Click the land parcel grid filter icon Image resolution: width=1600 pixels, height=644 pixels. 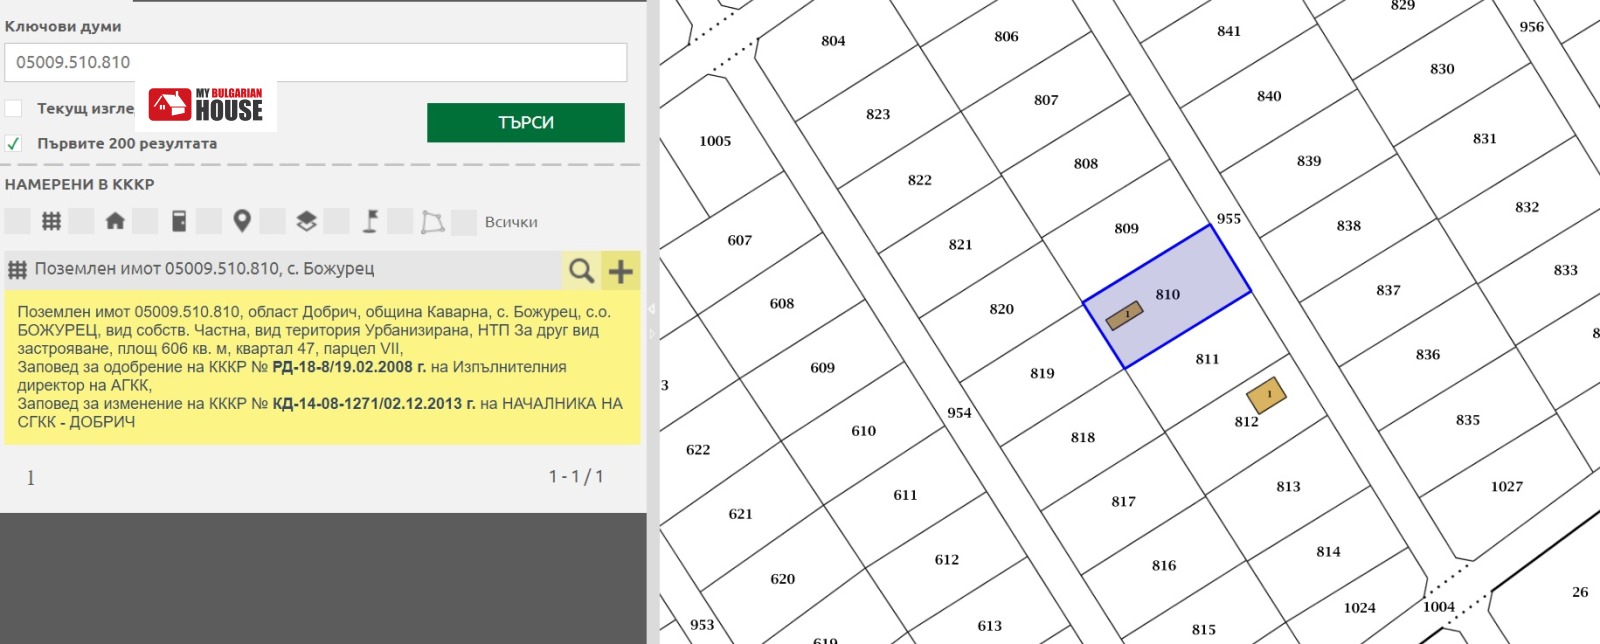coord(51,221)
